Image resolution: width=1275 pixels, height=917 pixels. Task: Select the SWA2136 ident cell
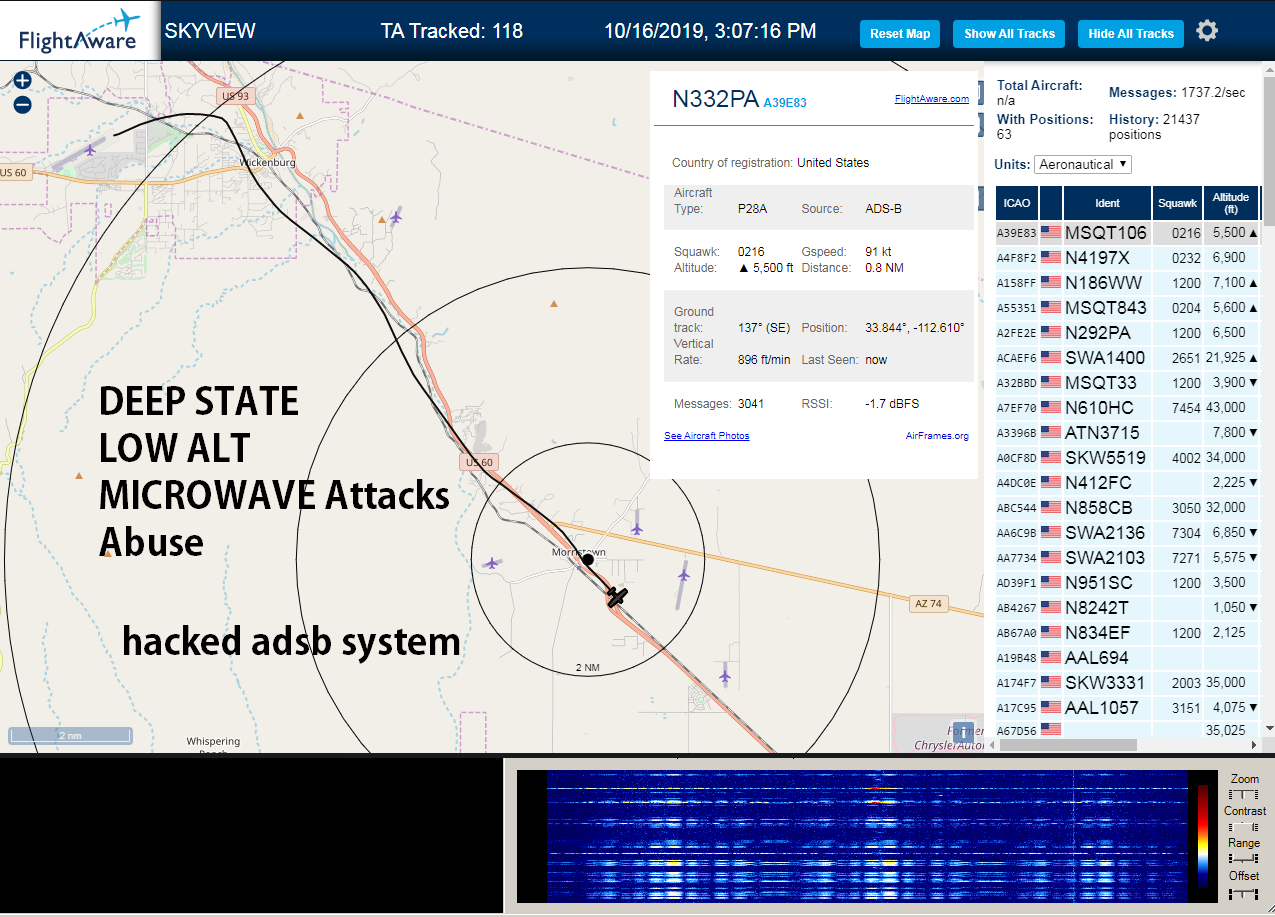(x=1107, y=533)
